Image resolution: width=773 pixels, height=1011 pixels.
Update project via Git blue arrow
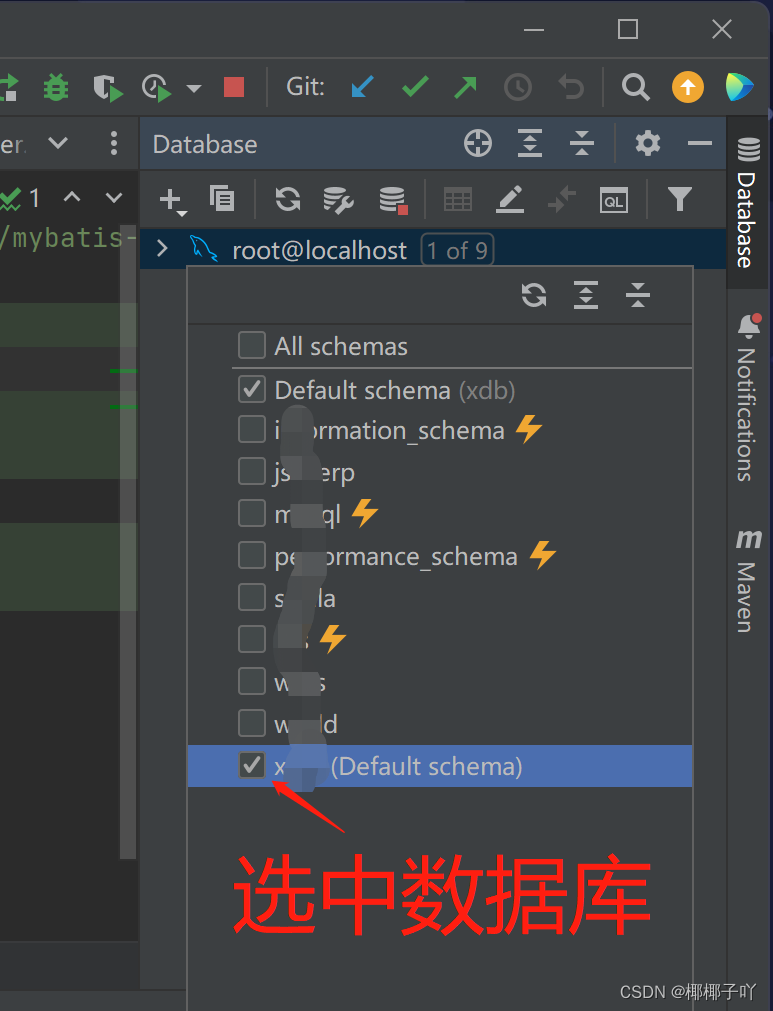362,86
